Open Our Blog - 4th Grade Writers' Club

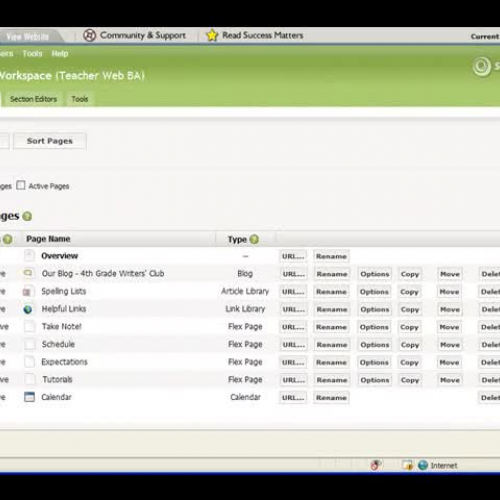pos(103,273)
